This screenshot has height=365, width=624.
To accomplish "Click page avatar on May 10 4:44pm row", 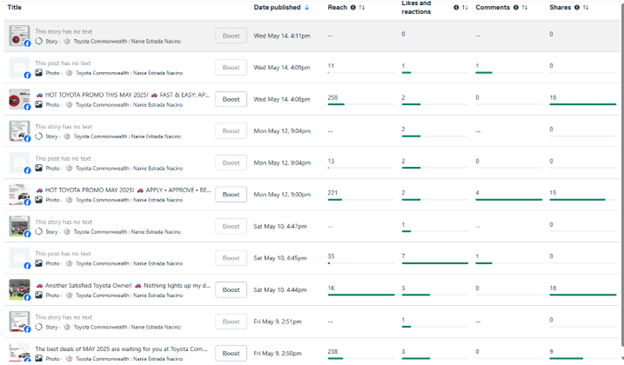I will point(69,295).
